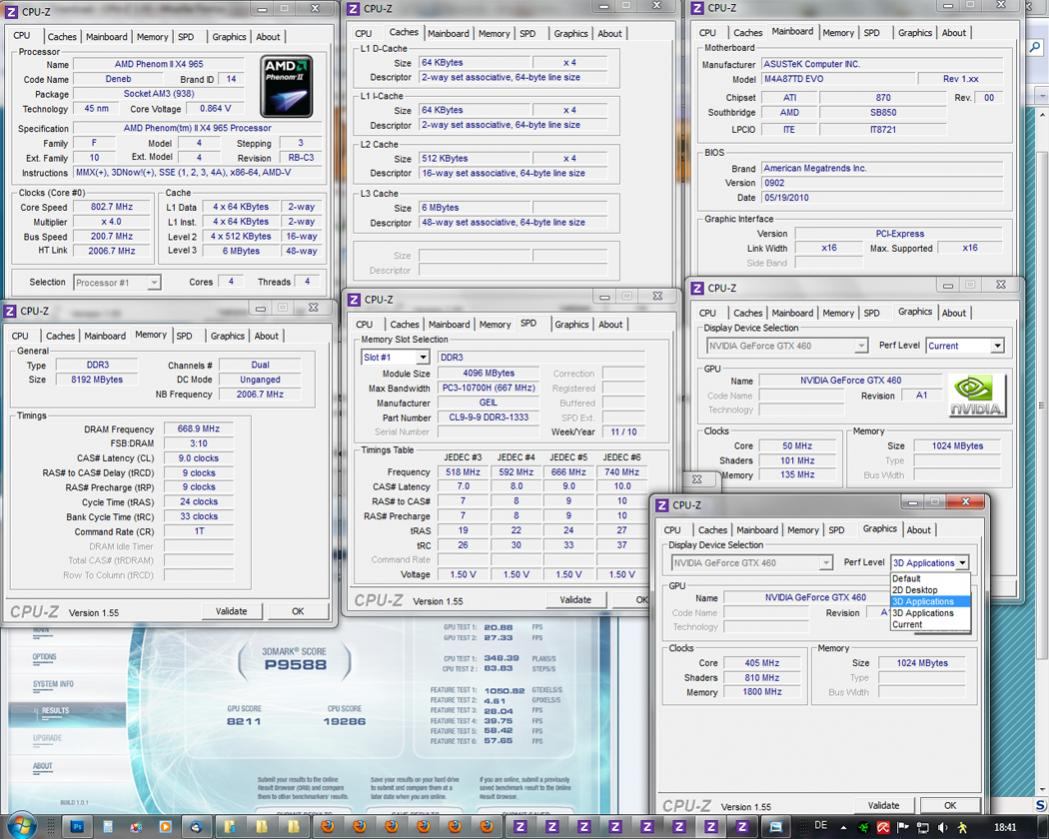Click the AMD Phenom II logo image
The height and width of the screenshot is (839, 1049).
(286, 86)
